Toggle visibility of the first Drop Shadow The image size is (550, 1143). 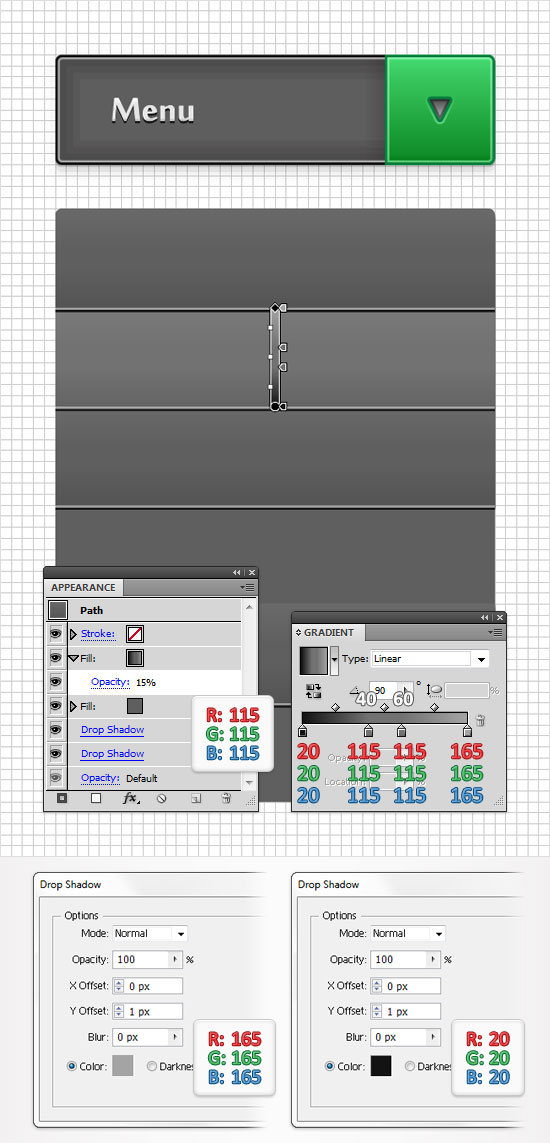tap(55, 730)
